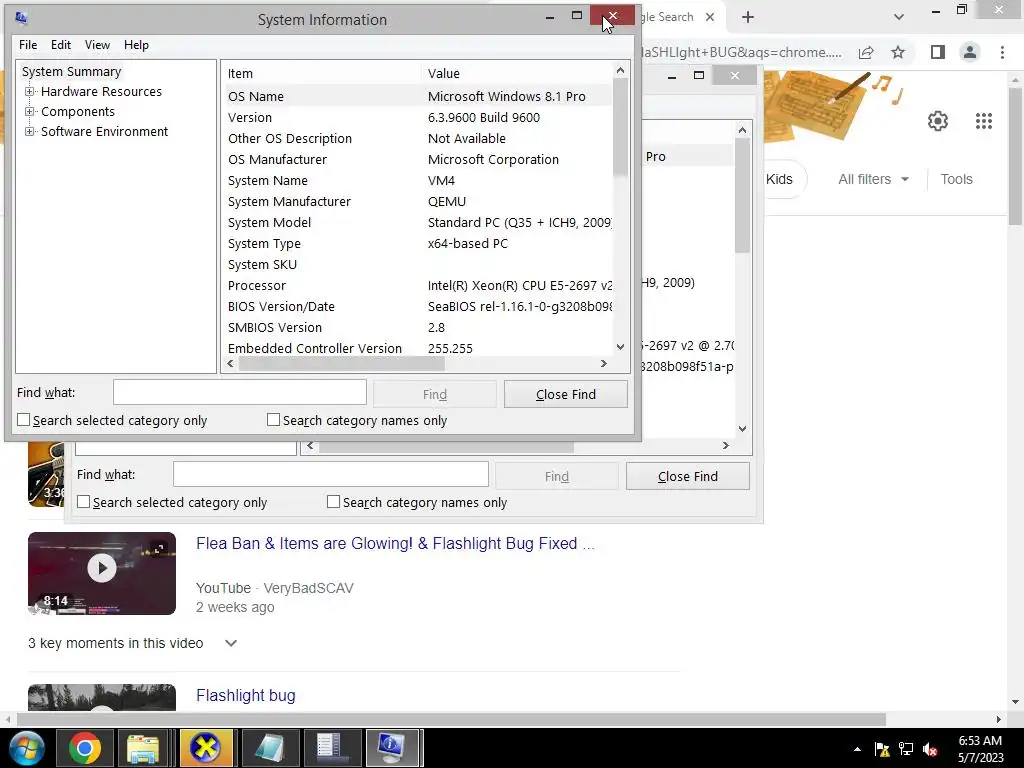Open the Google apps grid icon
The width and height of the screenshot is (1024, 768).
click(x=984, y=121)
